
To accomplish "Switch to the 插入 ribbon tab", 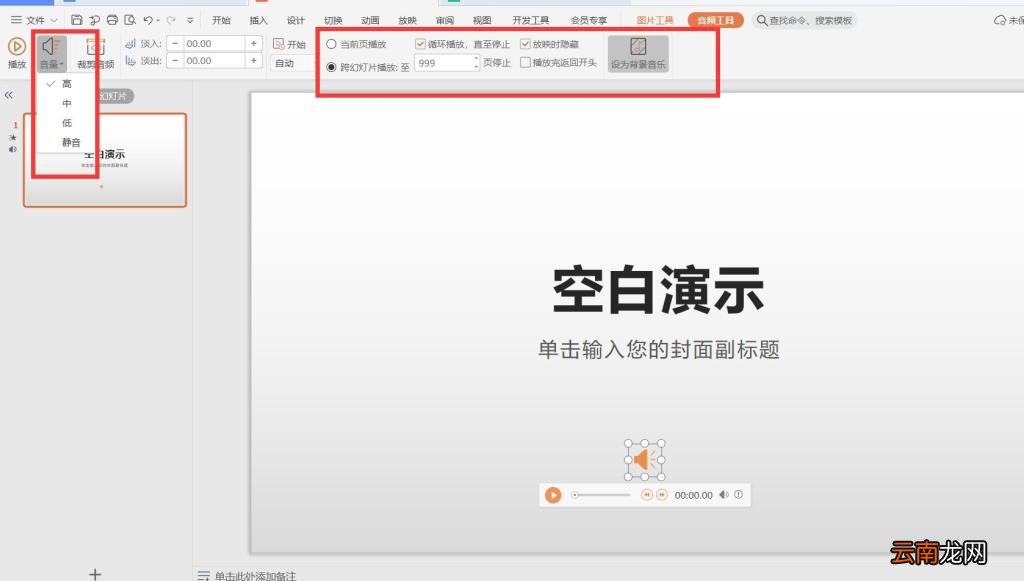I will [x=259, y=20].
